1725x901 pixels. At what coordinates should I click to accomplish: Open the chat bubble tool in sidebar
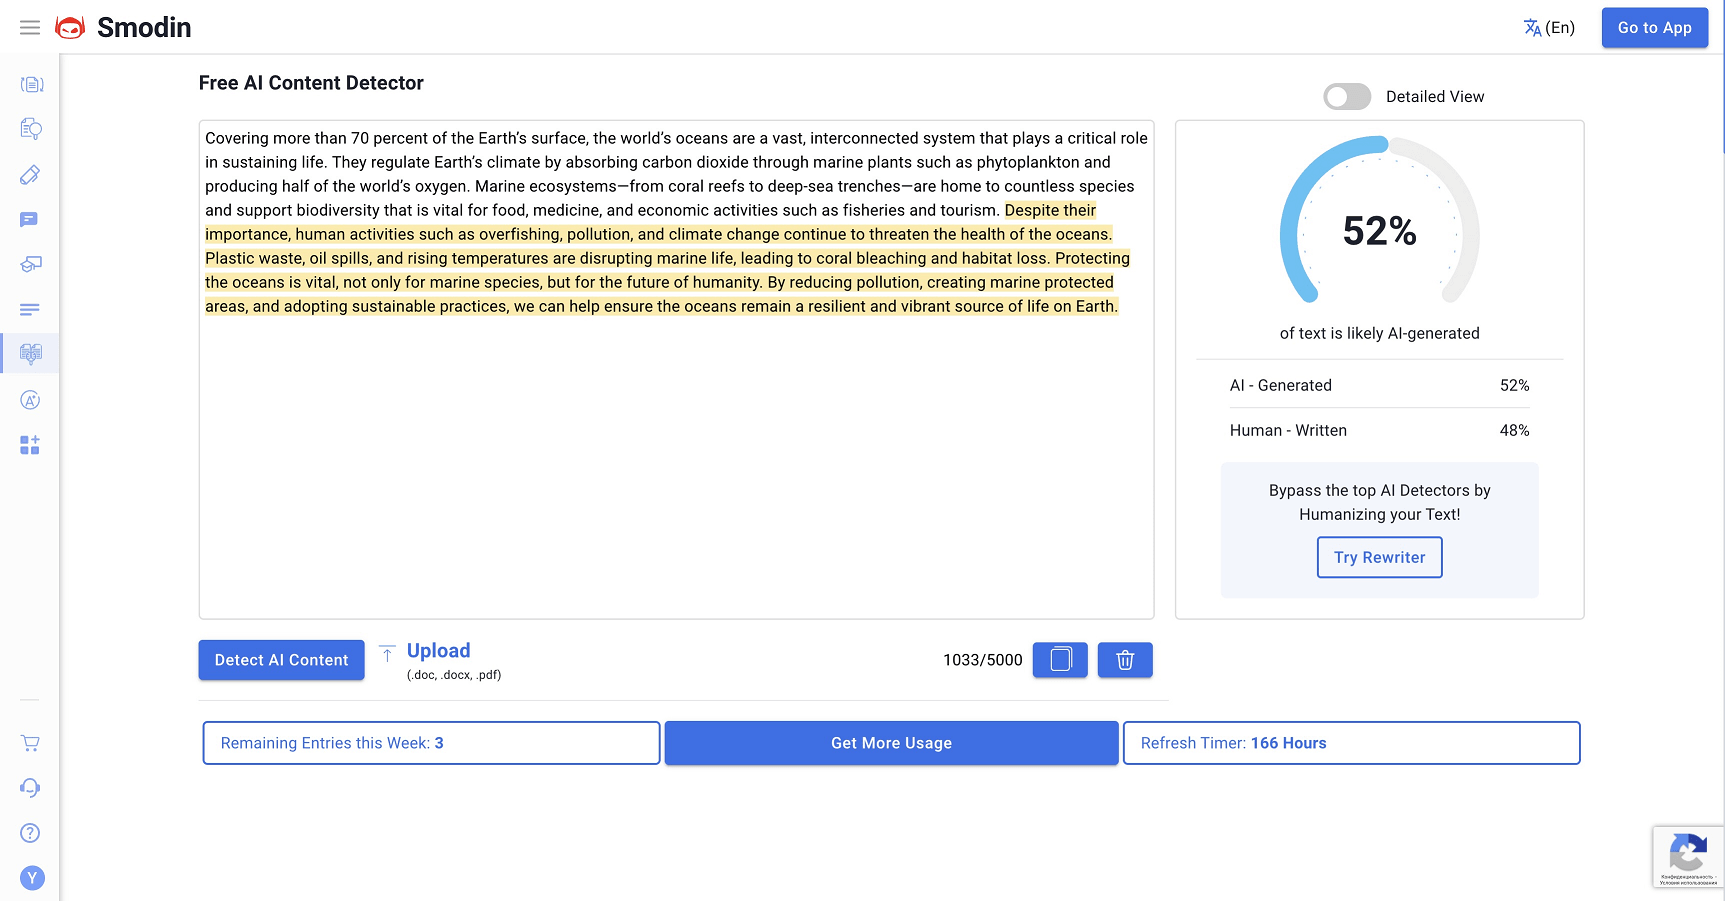[30, 220]
